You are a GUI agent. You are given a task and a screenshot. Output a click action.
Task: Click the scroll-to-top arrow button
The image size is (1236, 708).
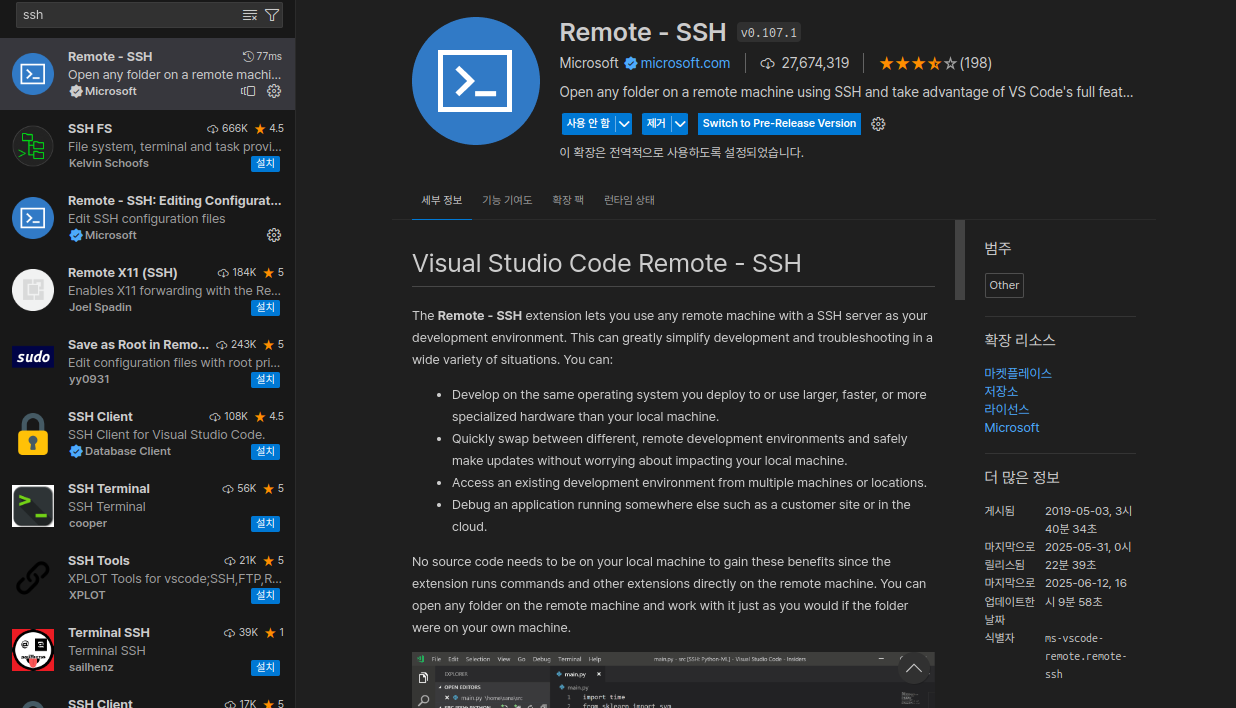pos(913,669)
